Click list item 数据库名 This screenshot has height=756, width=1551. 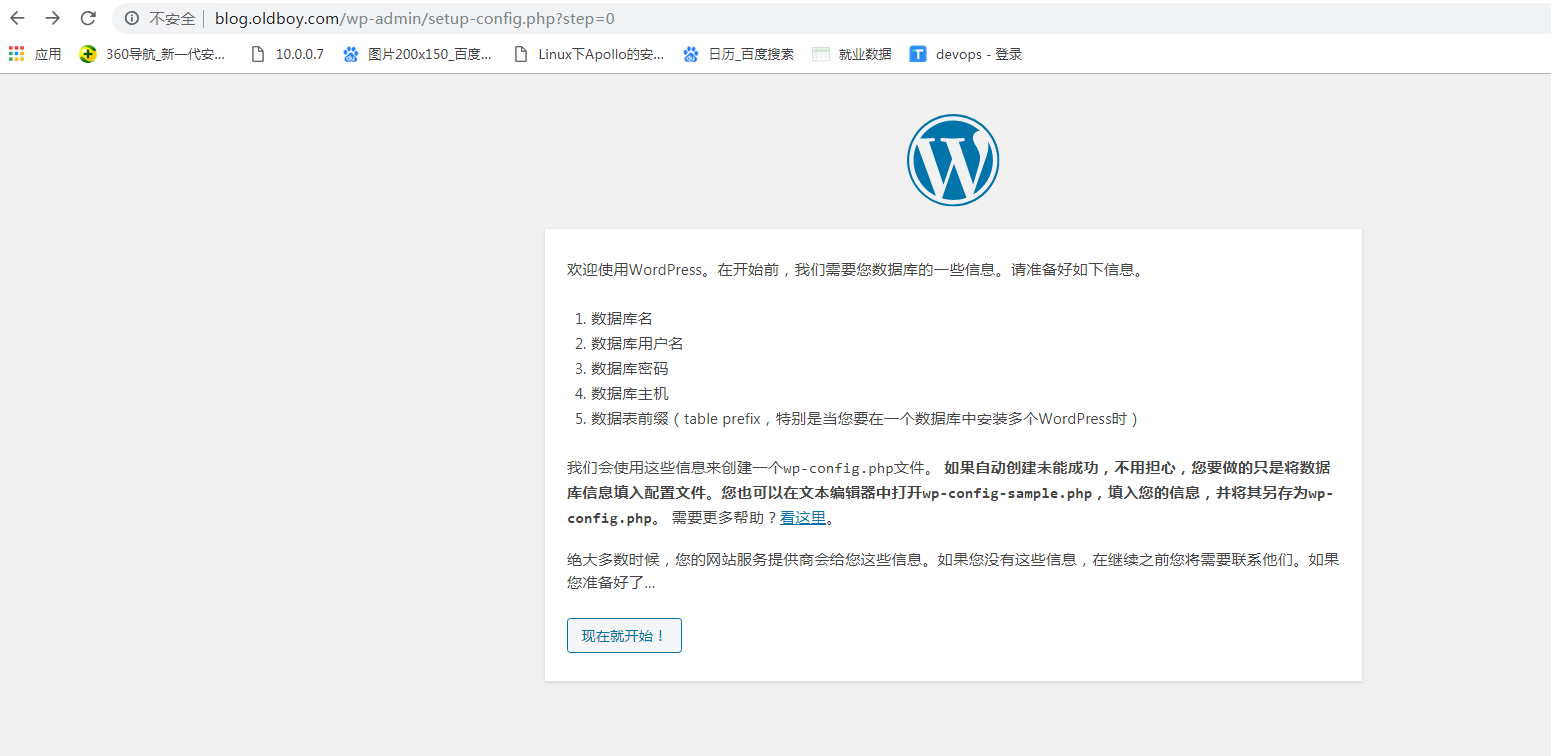(622, 319)
